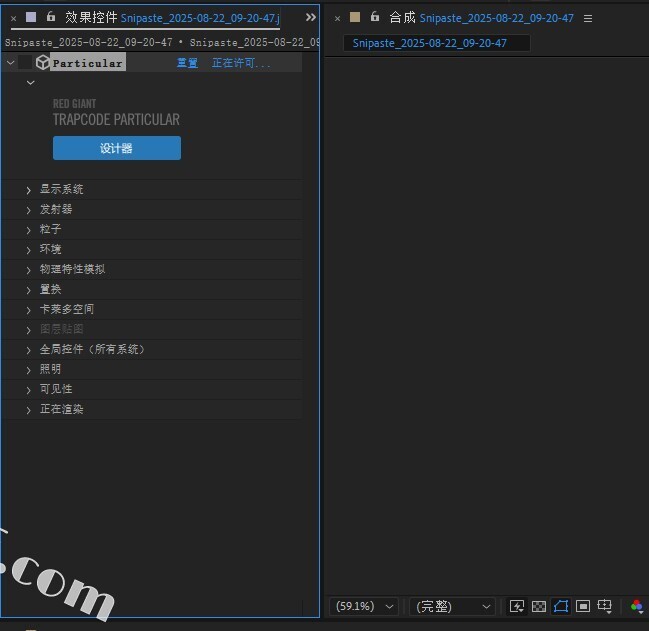
Task: Open the 合成 panel hamburger menu
Action: pos(588,18)
